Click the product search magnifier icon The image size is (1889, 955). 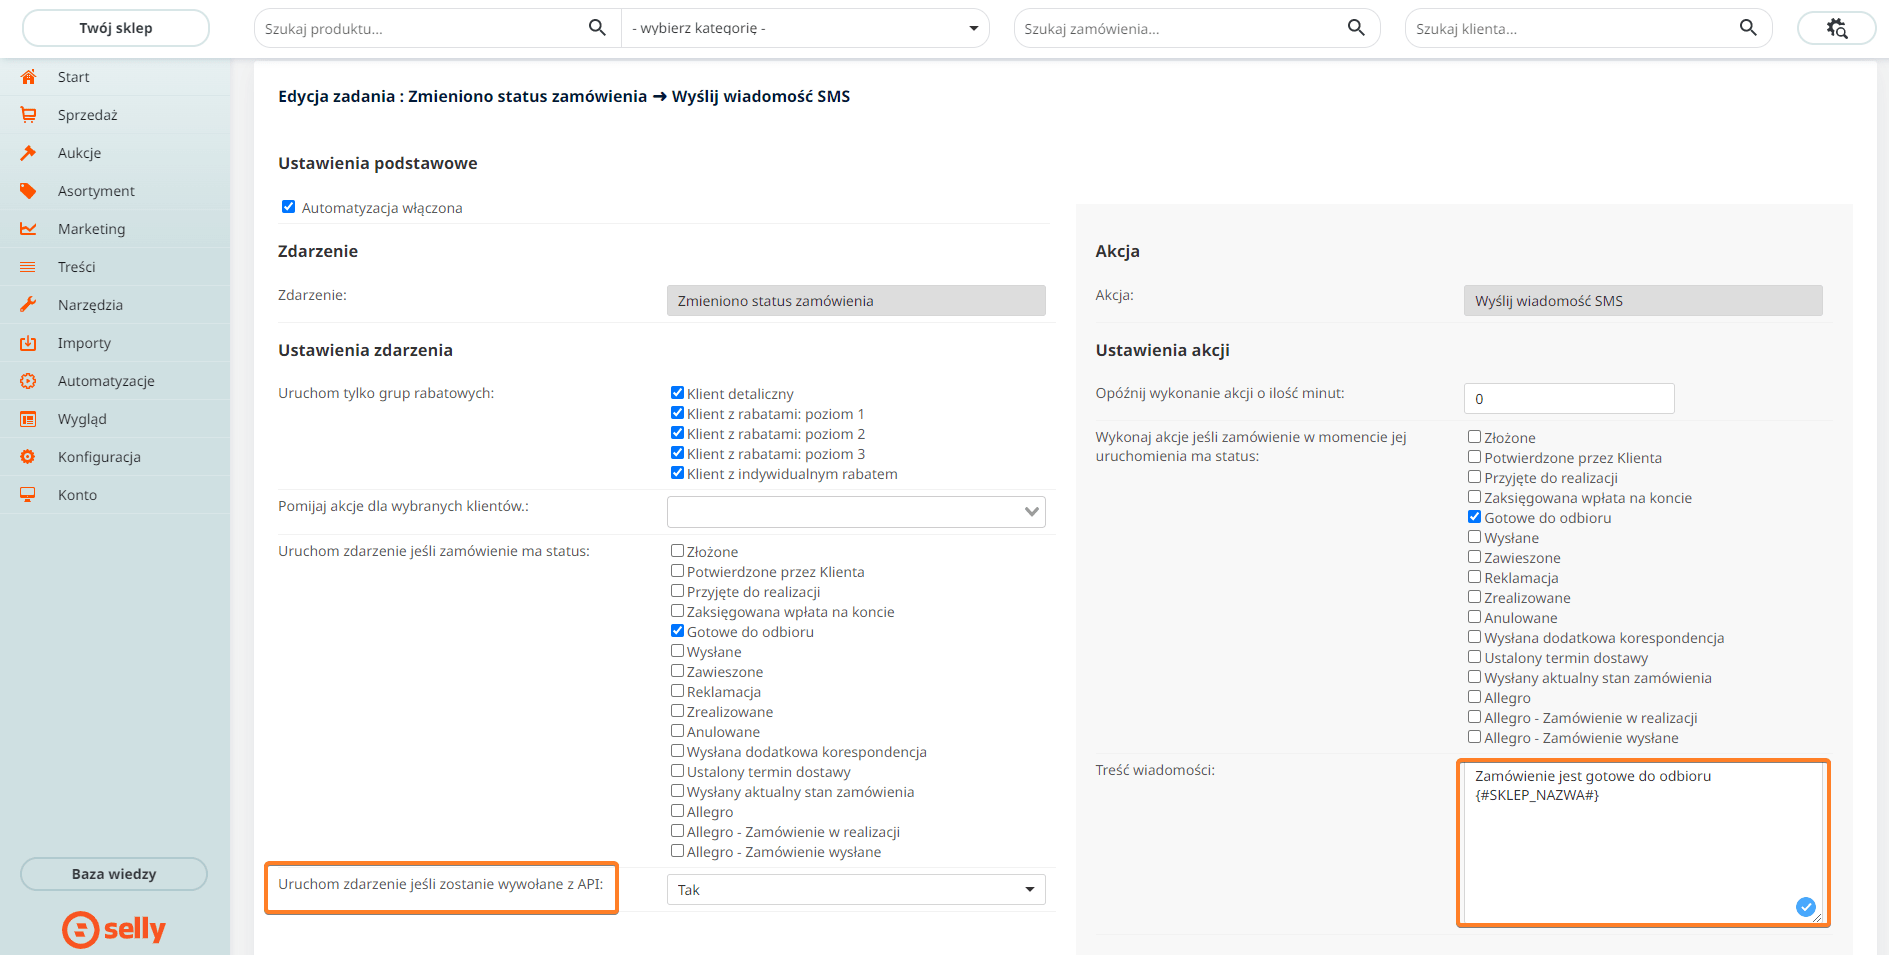tap(597, 28)
